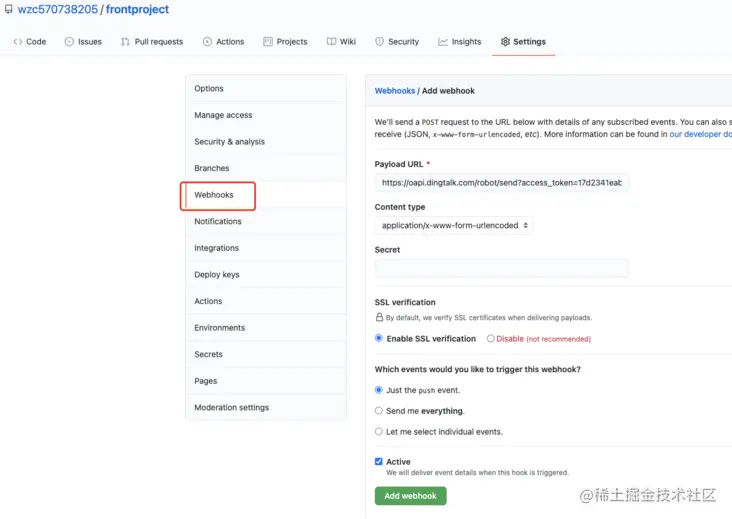Select the Settings tab
The width and height of the screenshot is (732, 519).
(x=523, y=42)
